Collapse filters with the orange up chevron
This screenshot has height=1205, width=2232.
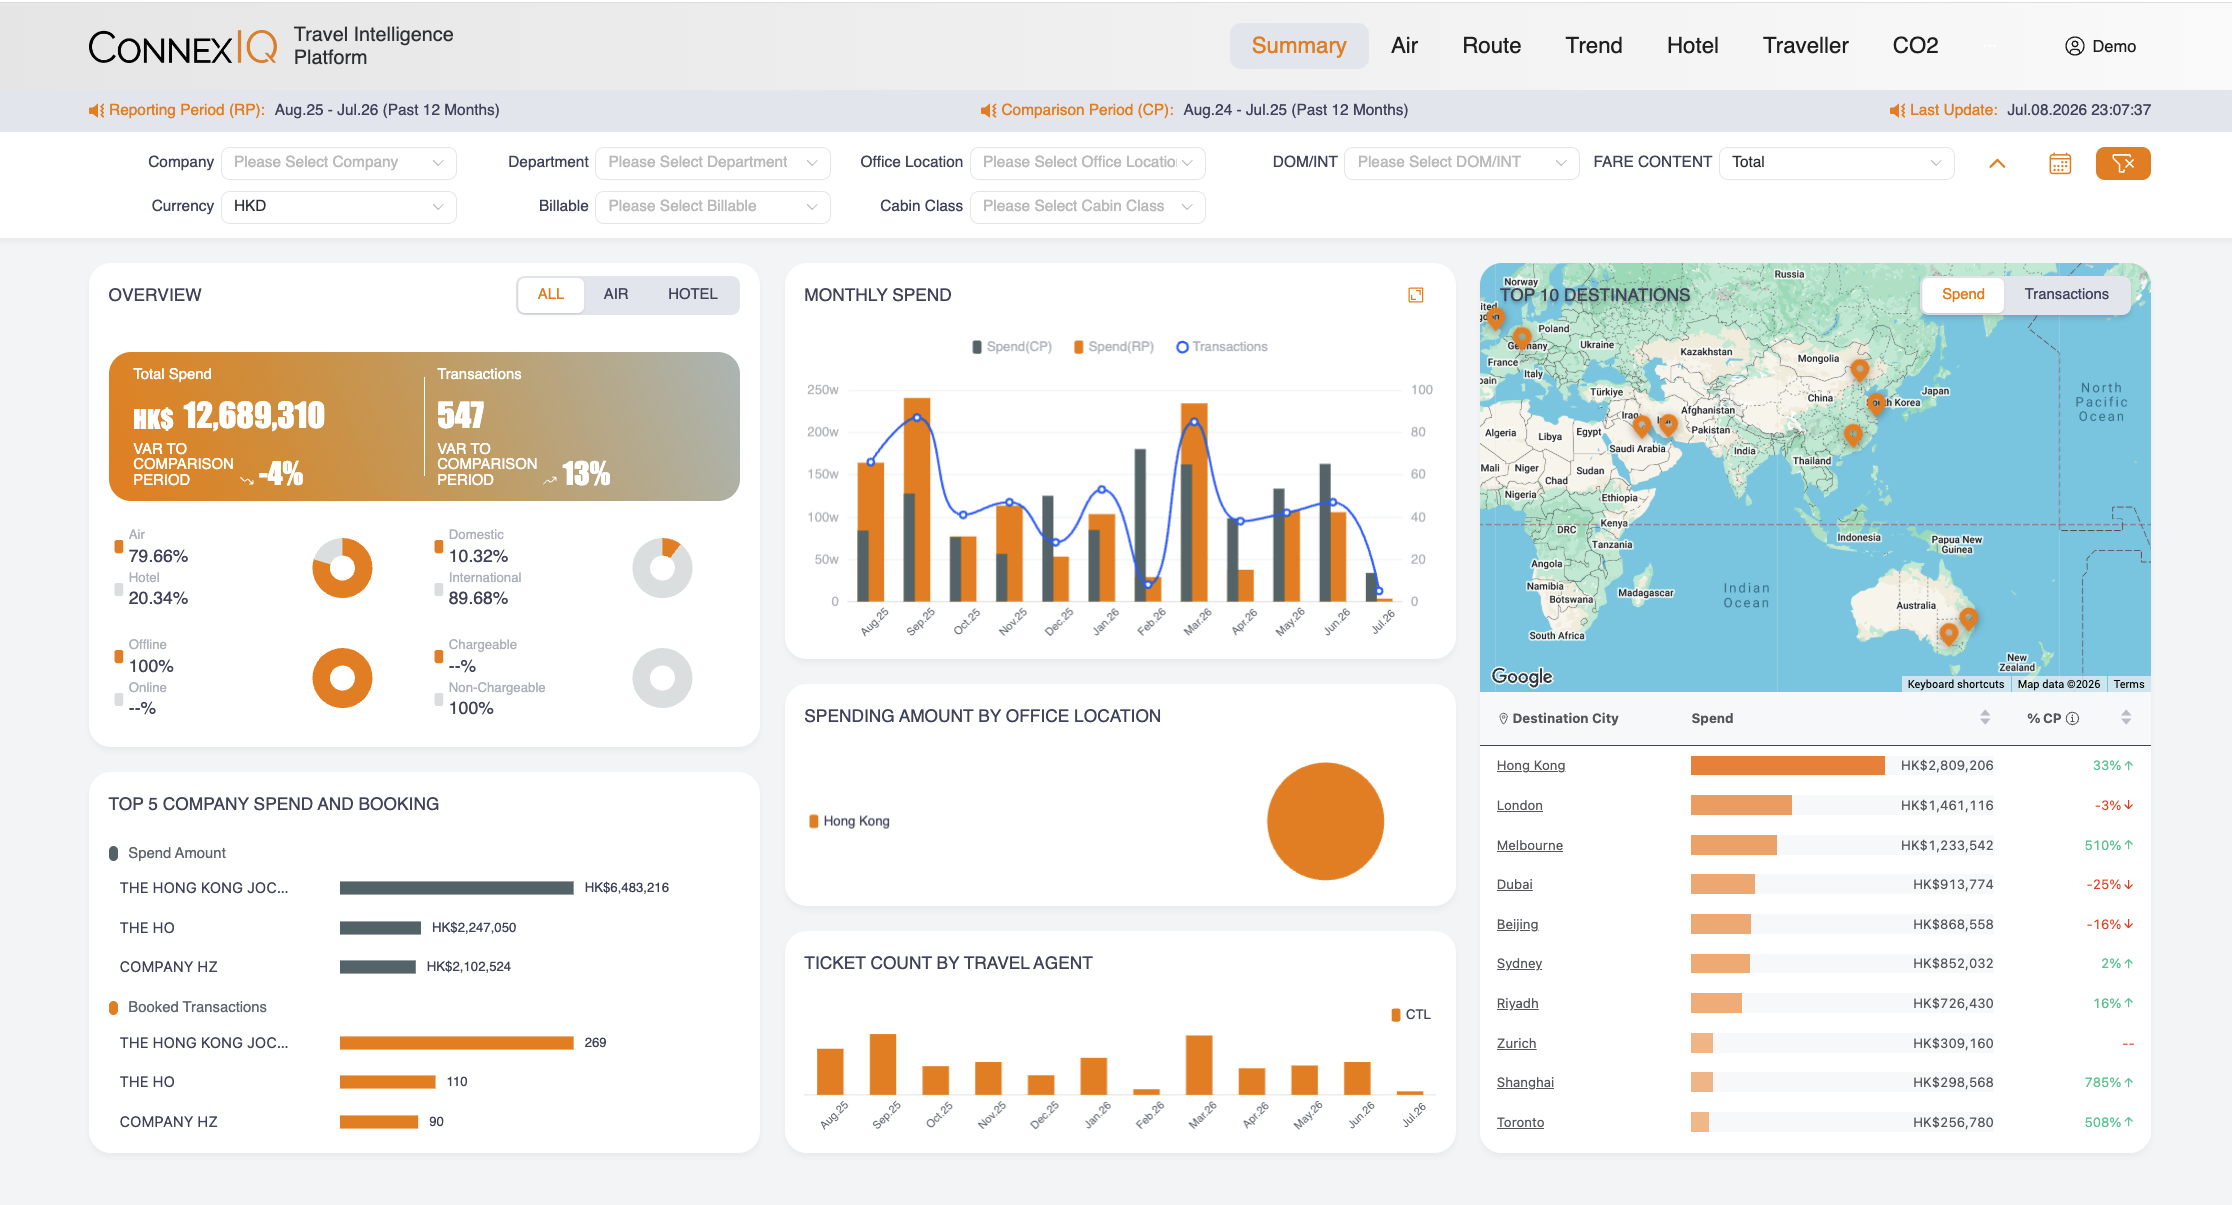click(x=1997, y=163)
